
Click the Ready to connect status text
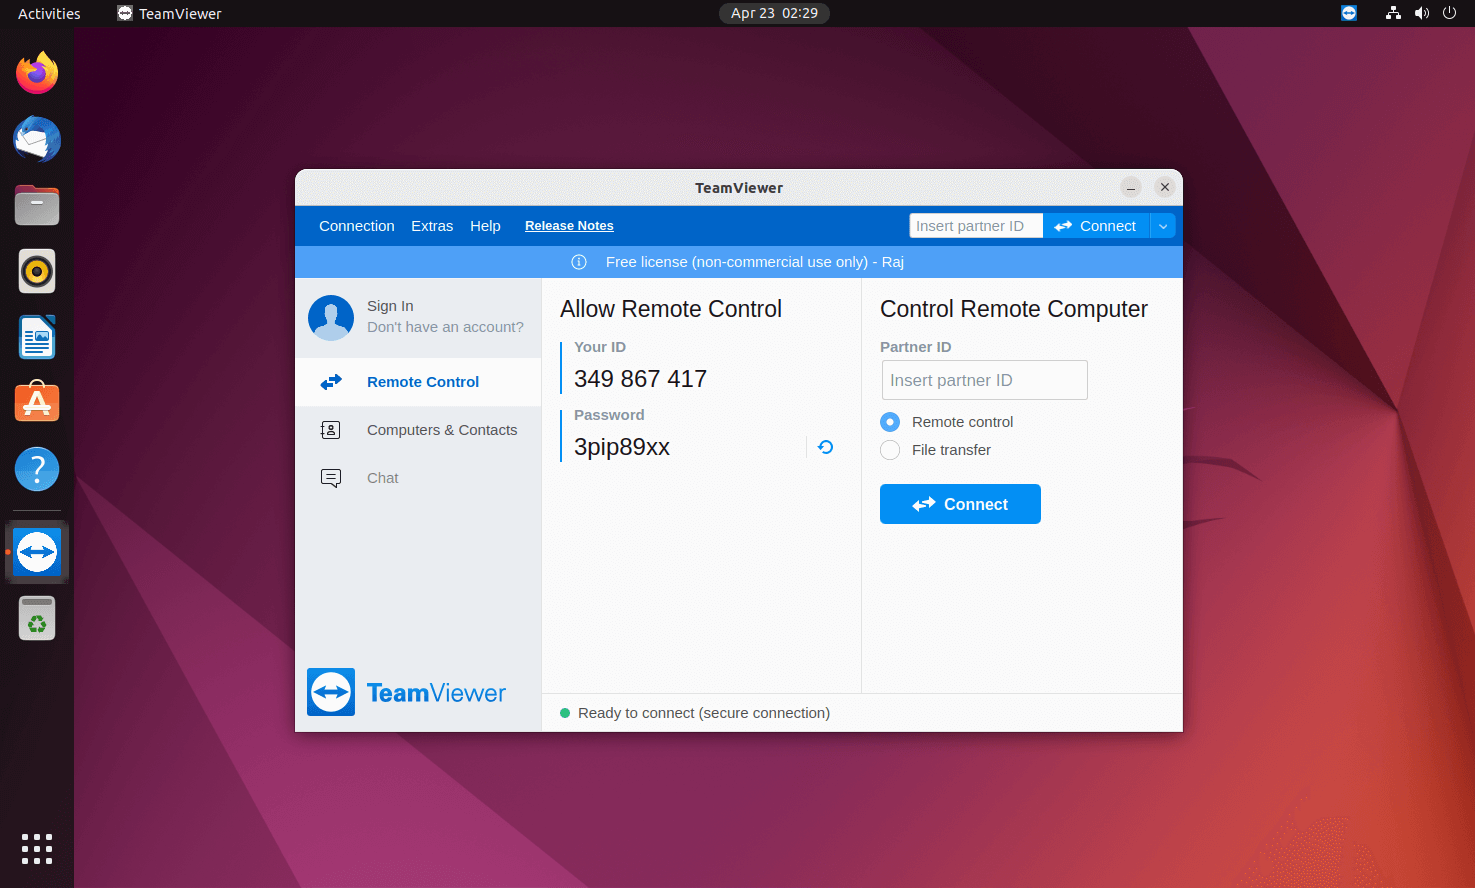click(x=704, y=713)
